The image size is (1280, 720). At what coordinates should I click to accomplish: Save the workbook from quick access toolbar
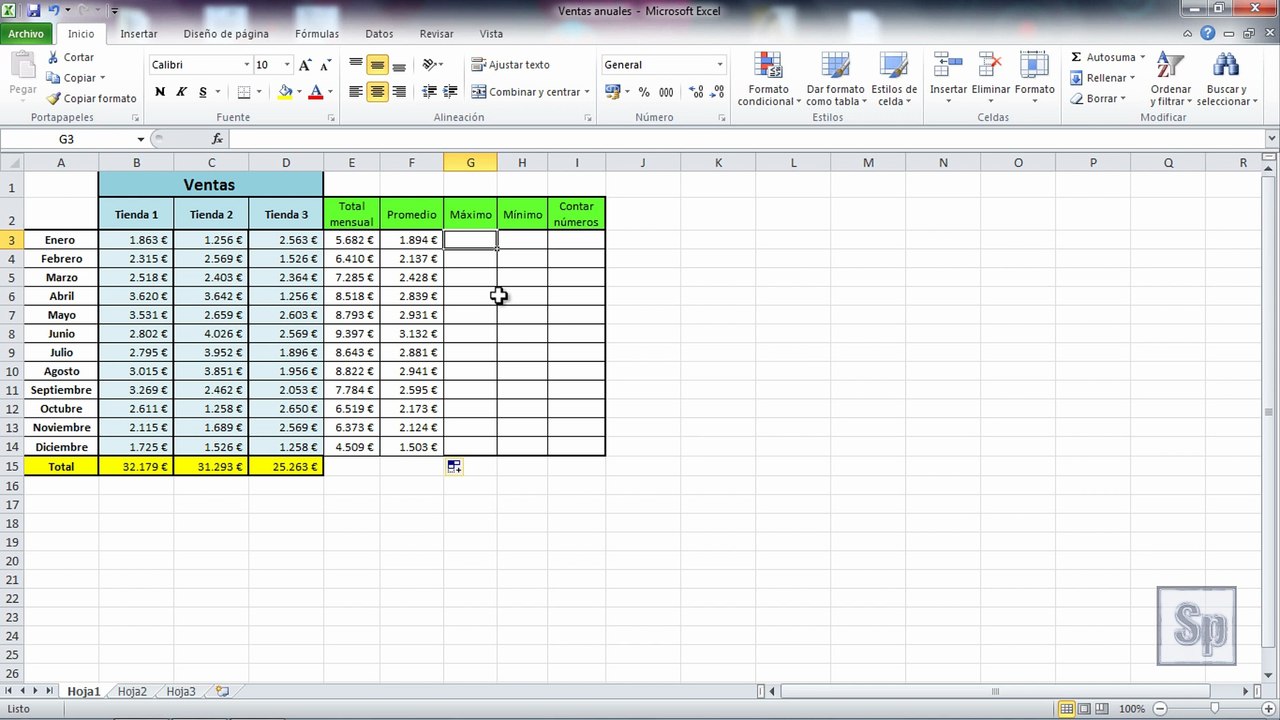point(33,11)
